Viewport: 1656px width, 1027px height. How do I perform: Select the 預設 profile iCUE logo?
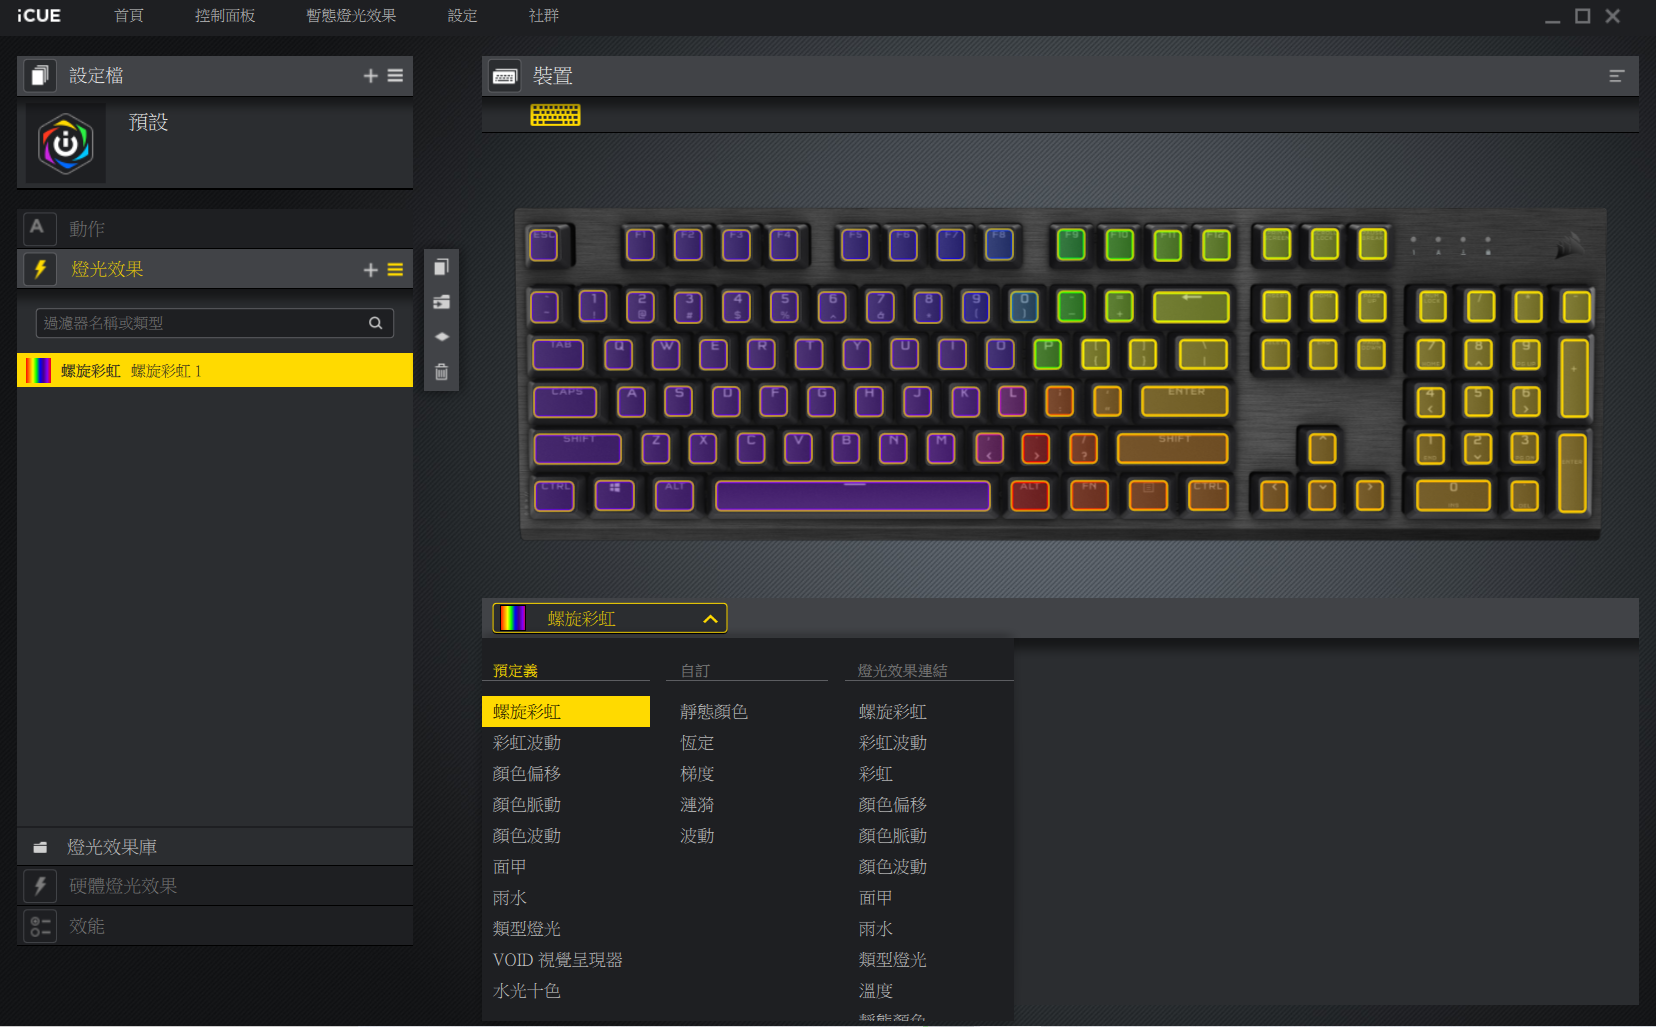66,144
